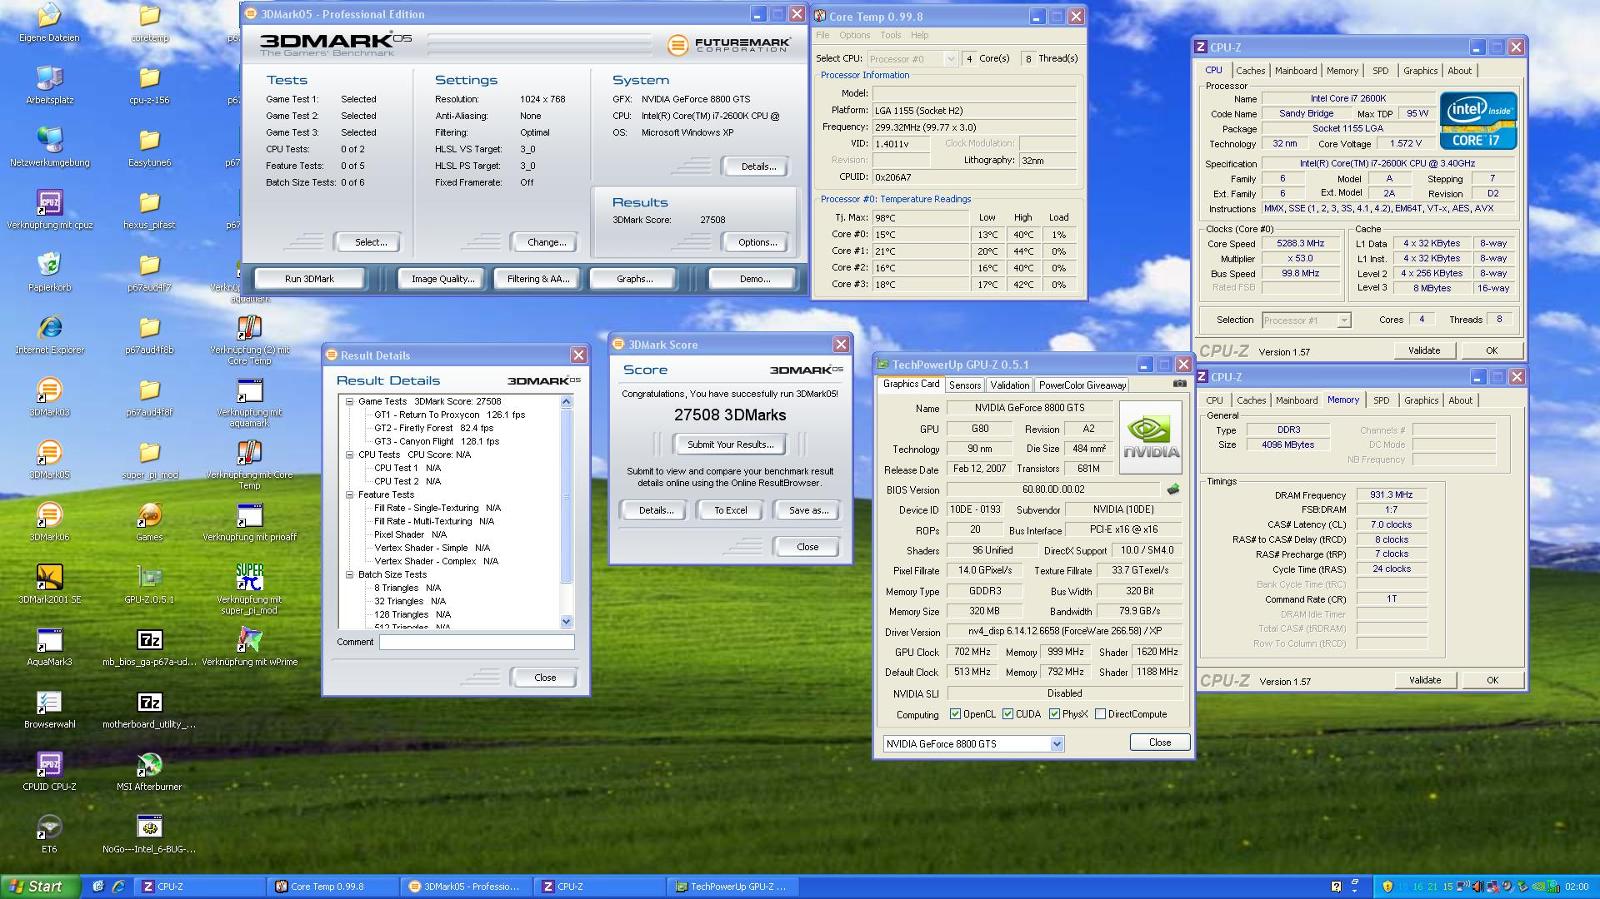Click the Result Details scrollbar up arrow
1600x899 pixels.
567,401
